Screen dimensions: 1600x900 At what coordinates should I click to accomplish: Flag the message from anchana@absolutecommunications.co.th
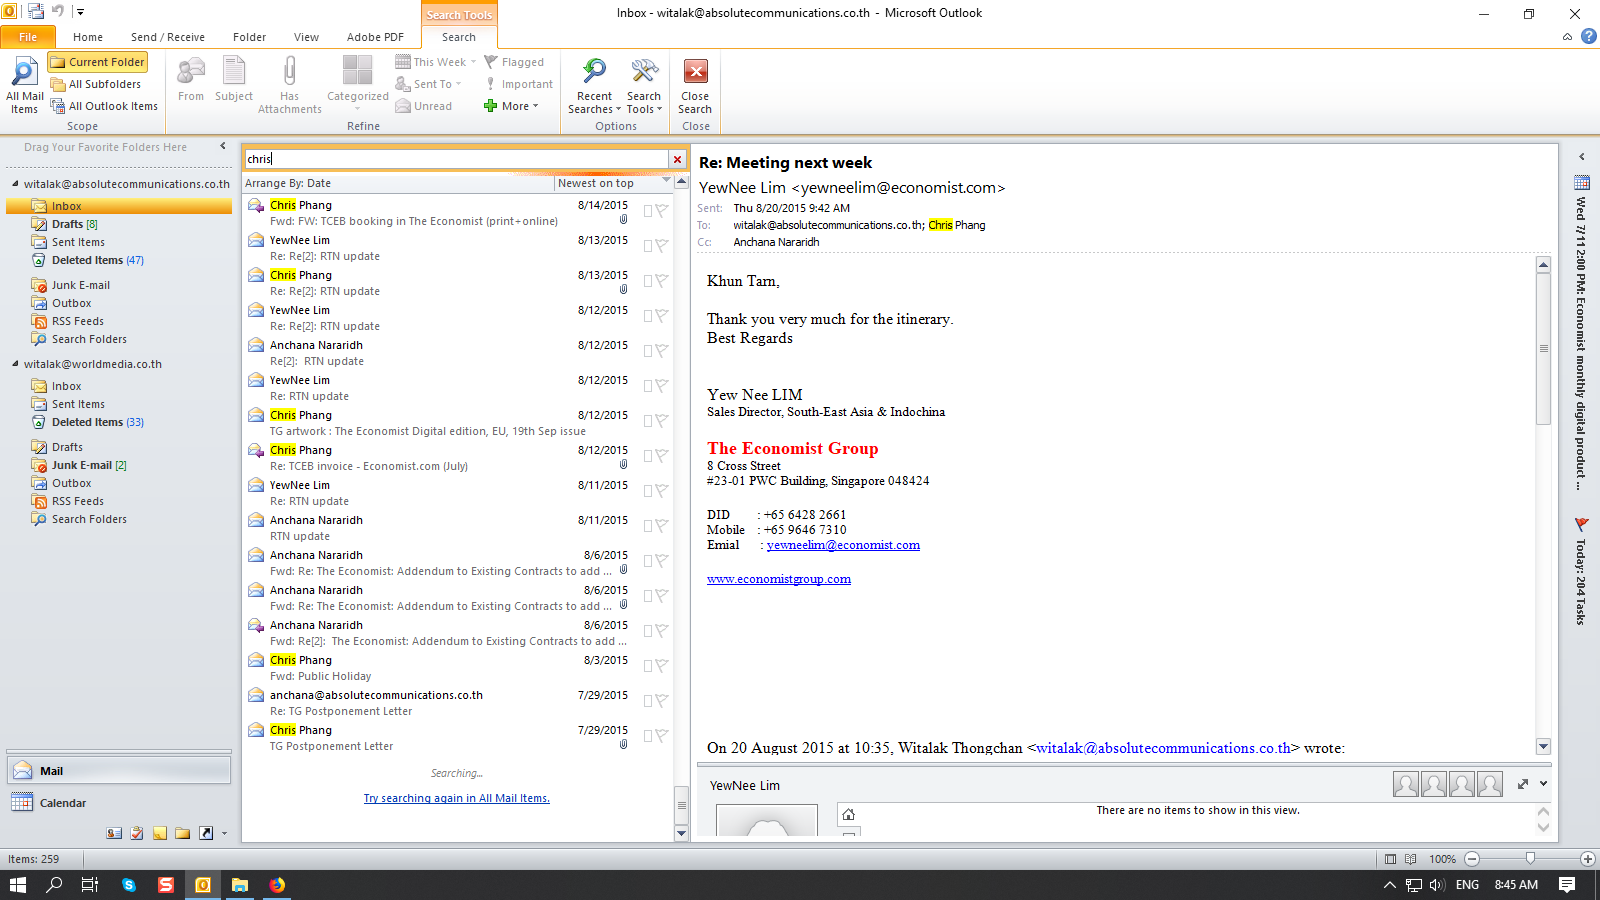pos(662,701)
